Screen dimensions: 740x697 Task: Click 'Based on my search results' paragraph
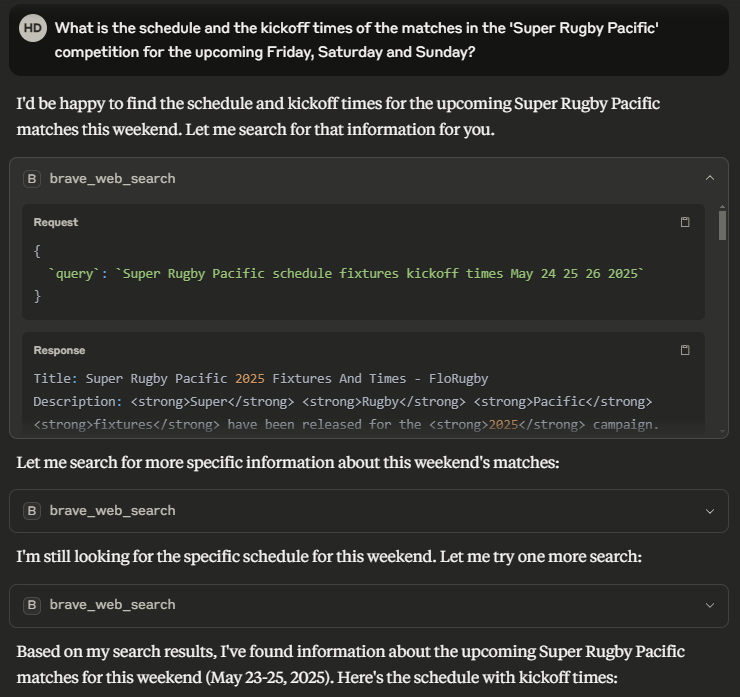coord(351,664)
